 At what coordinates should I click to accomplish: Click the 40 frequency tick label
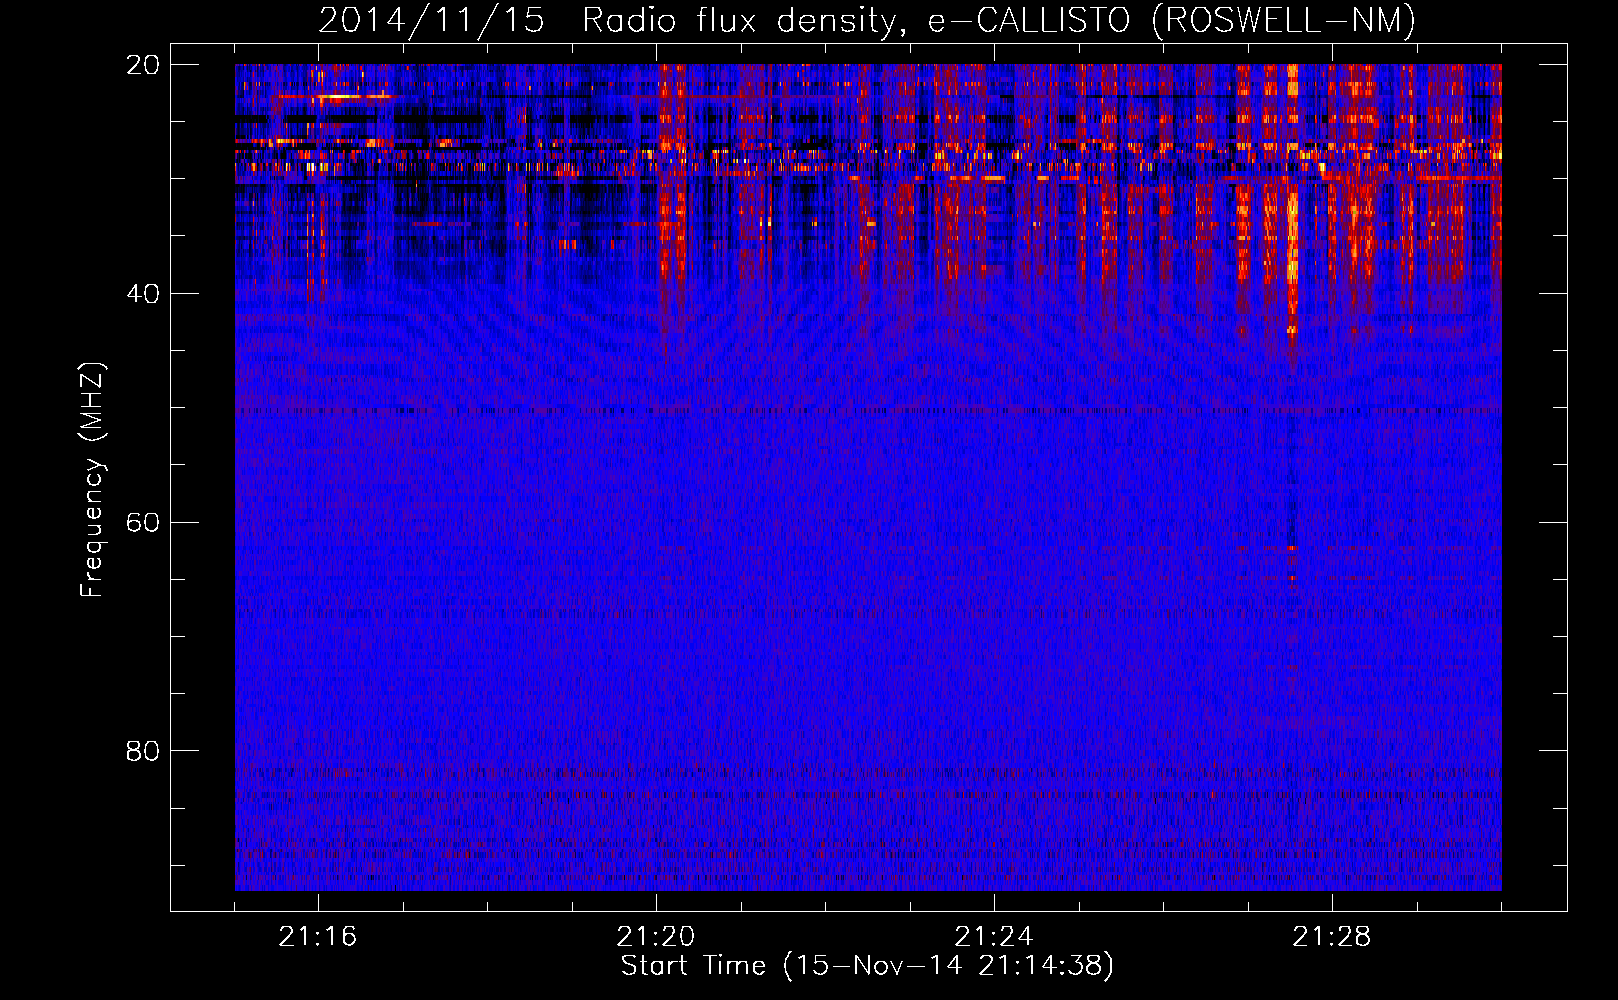tap(143, 294)
